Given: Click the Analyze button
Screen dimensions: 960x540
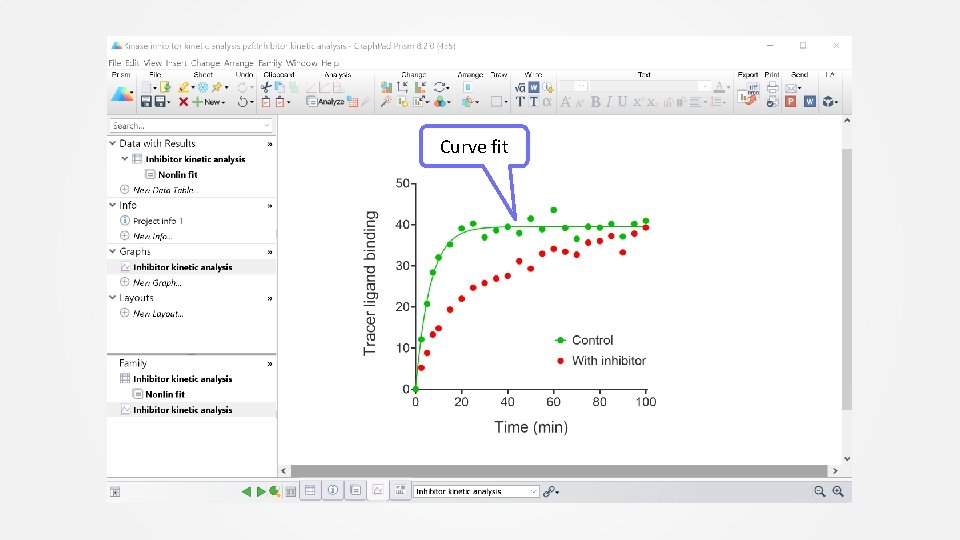Looking at the screenshot, I should pos(325,102).
